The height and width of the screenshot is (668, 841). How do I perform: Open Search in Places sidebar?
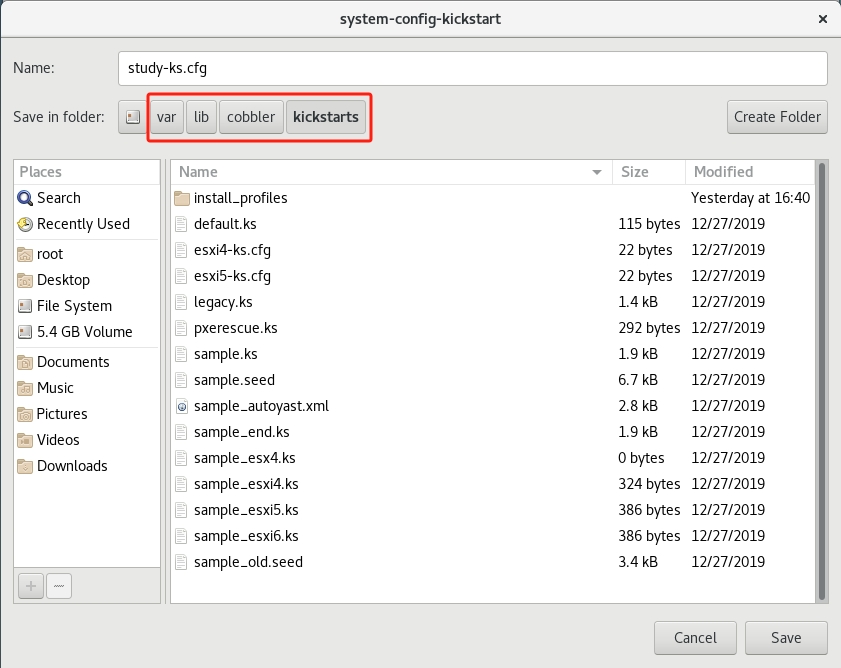point(58,198)
